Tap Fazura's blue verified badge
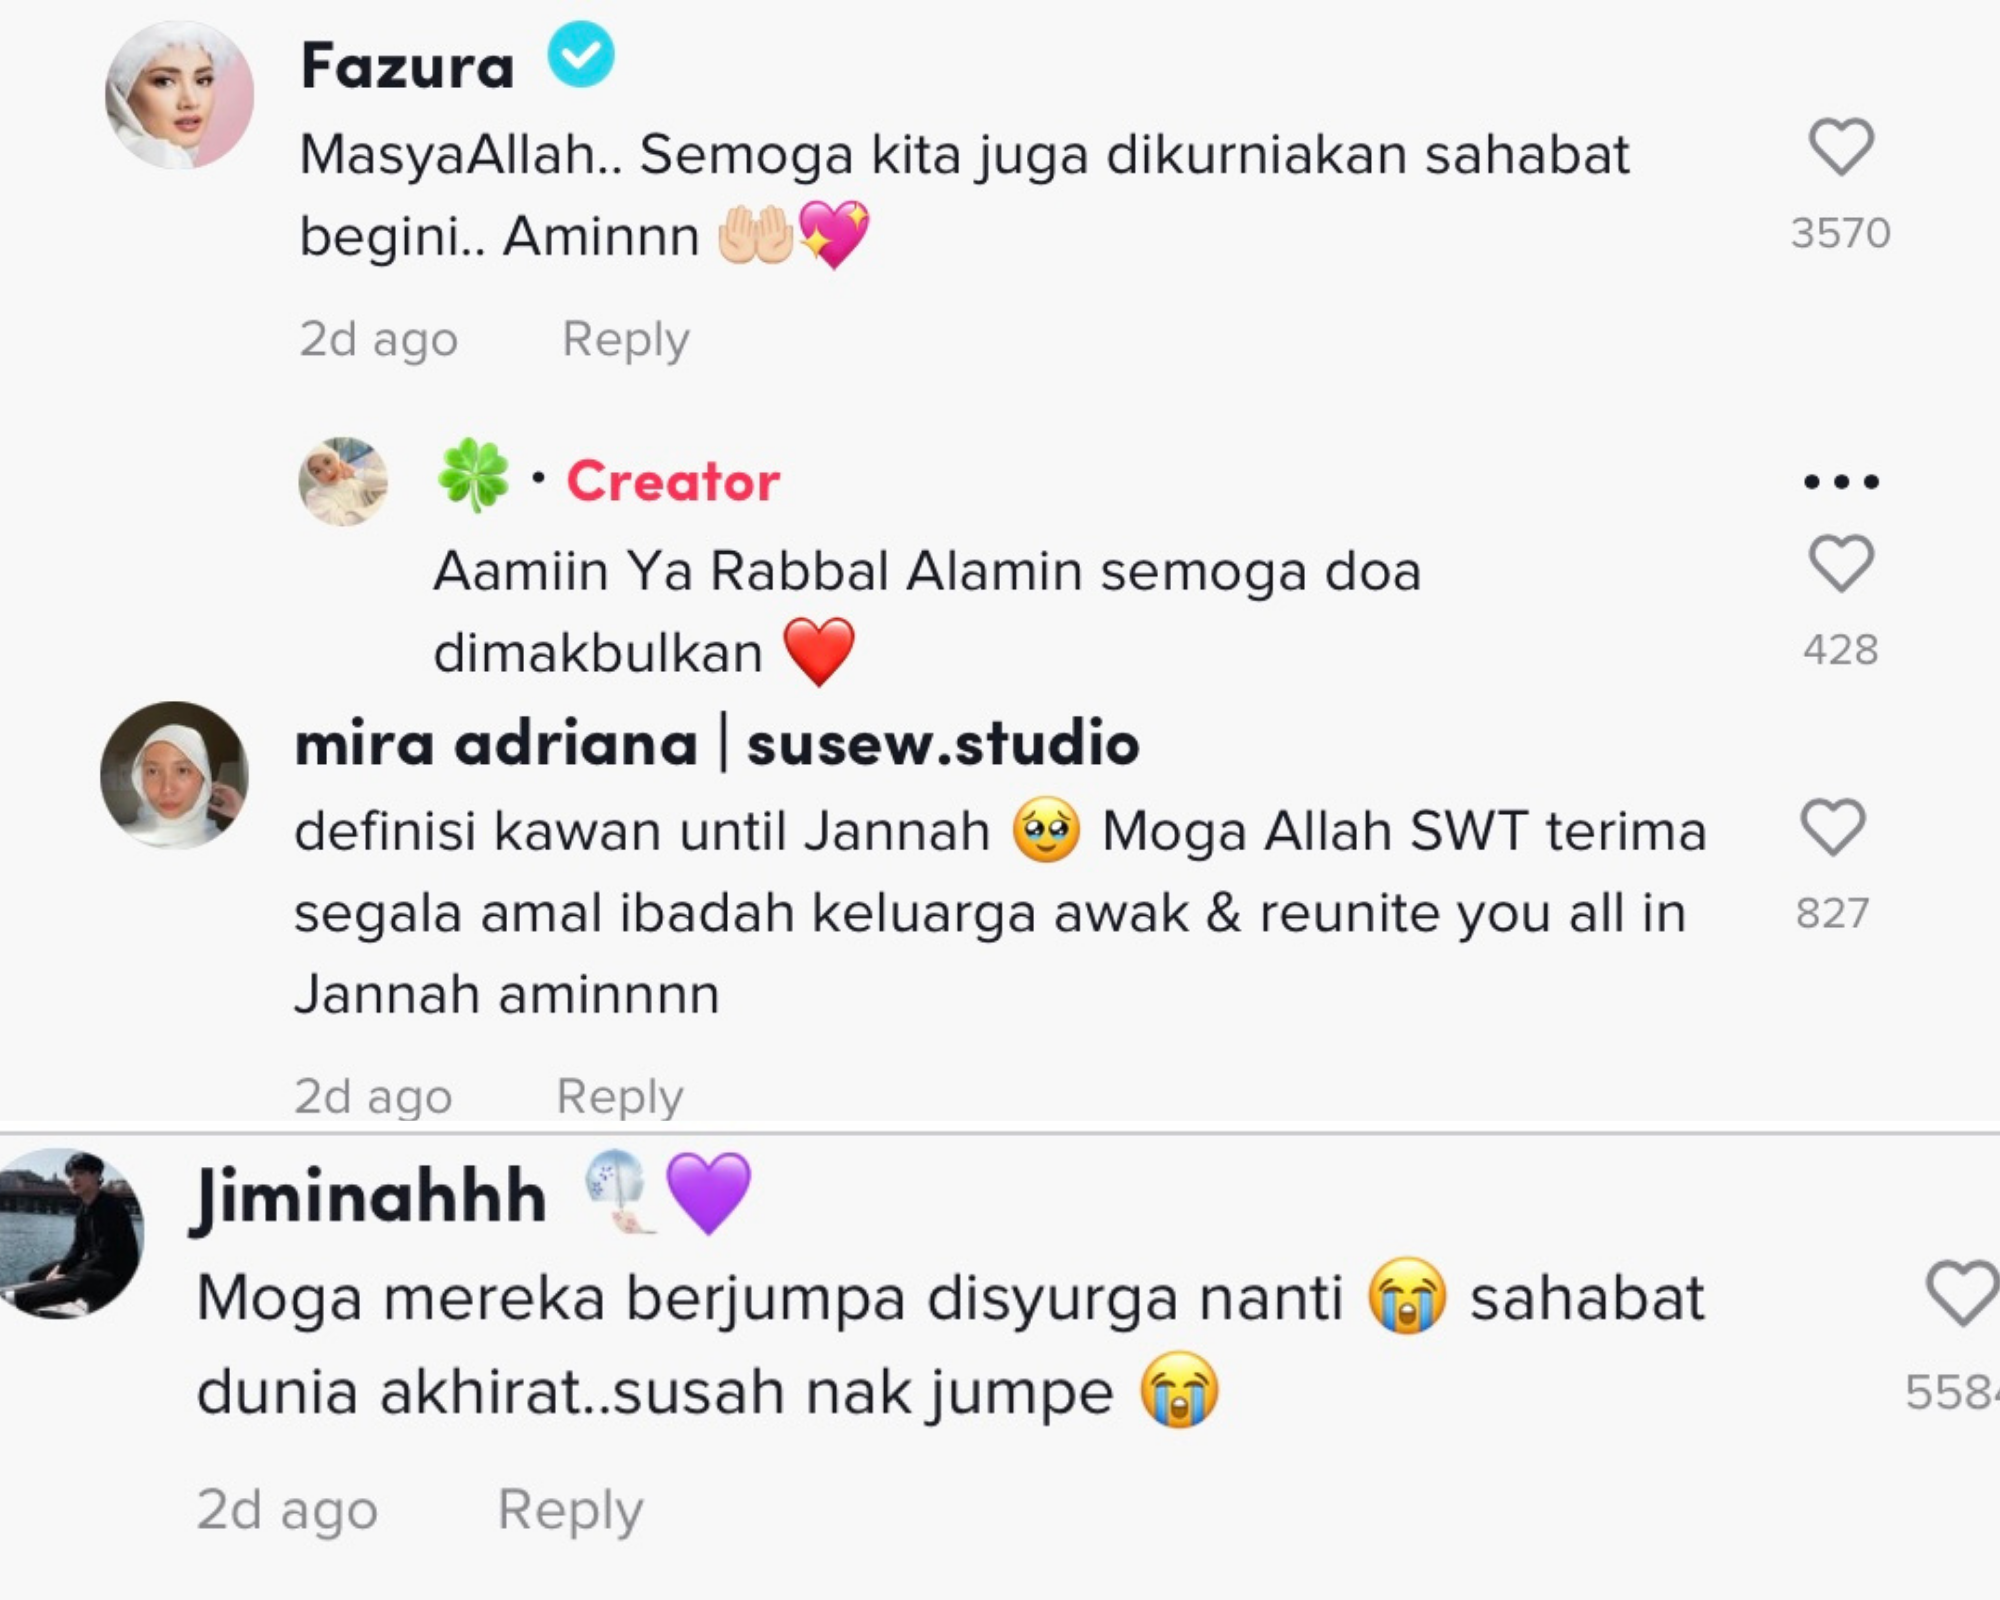 coord(581,54)
